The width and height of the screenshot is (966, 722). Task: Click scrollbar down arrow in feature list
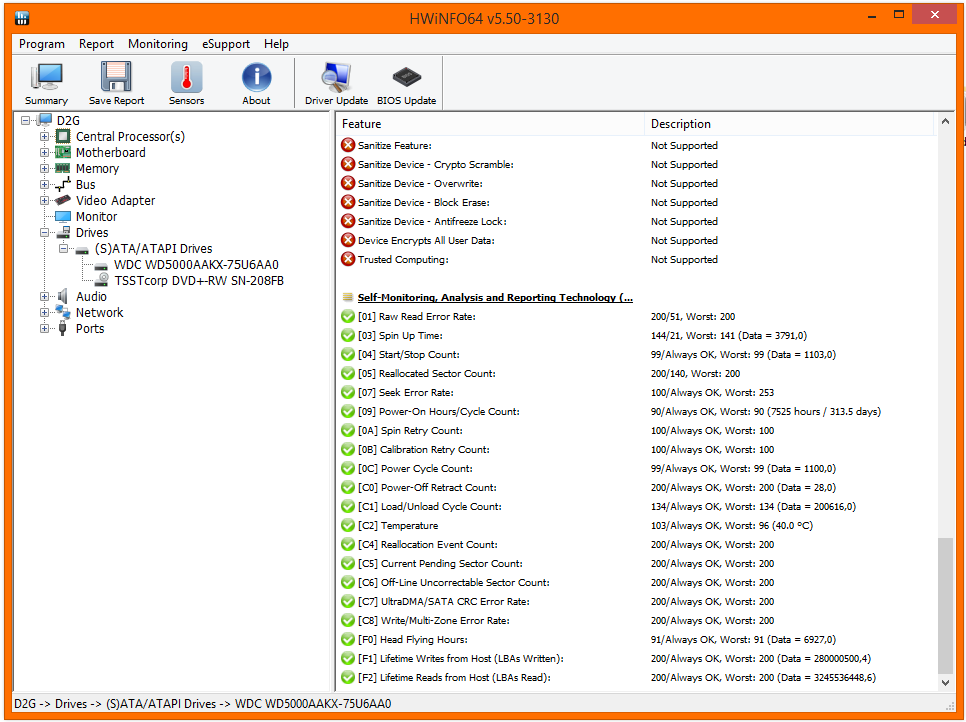945,683
